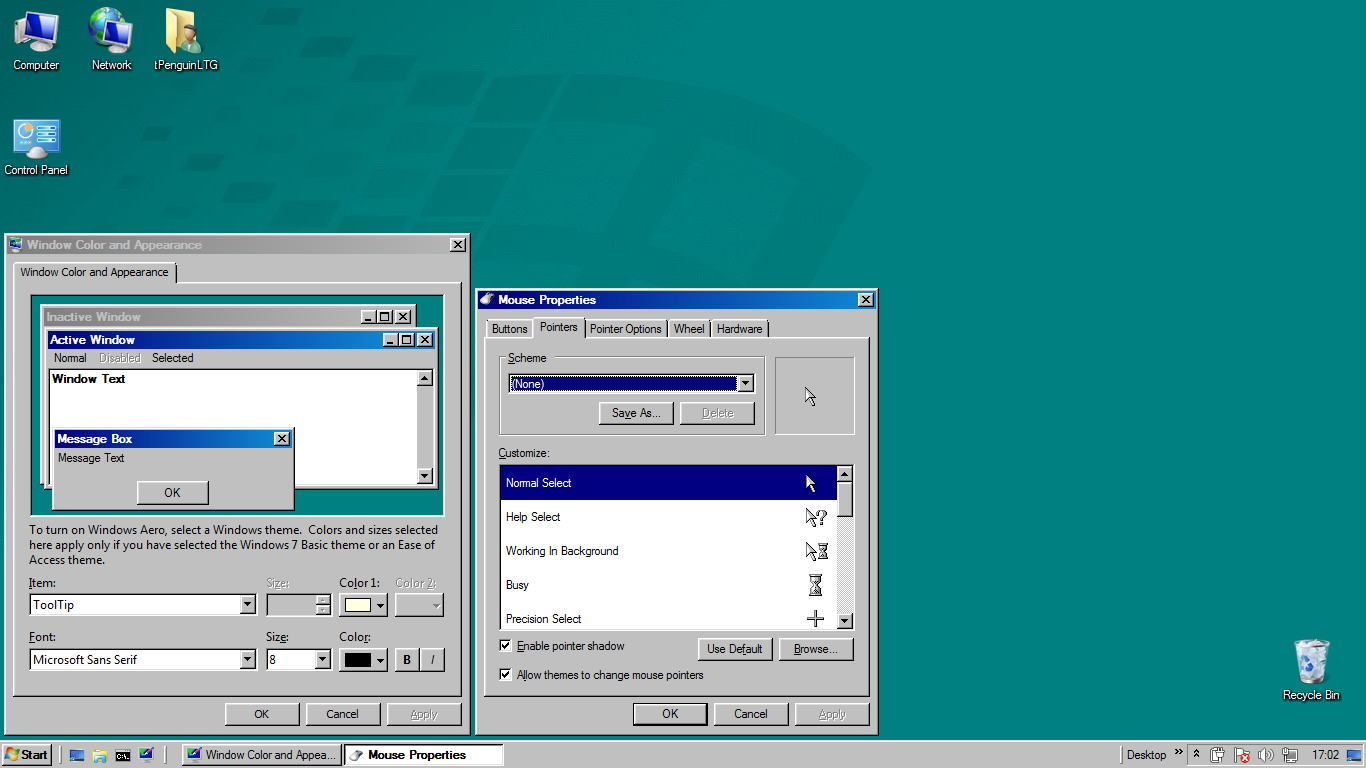
Task: Click the Color 1 pale yellow swatch
Action: (358, 605)
